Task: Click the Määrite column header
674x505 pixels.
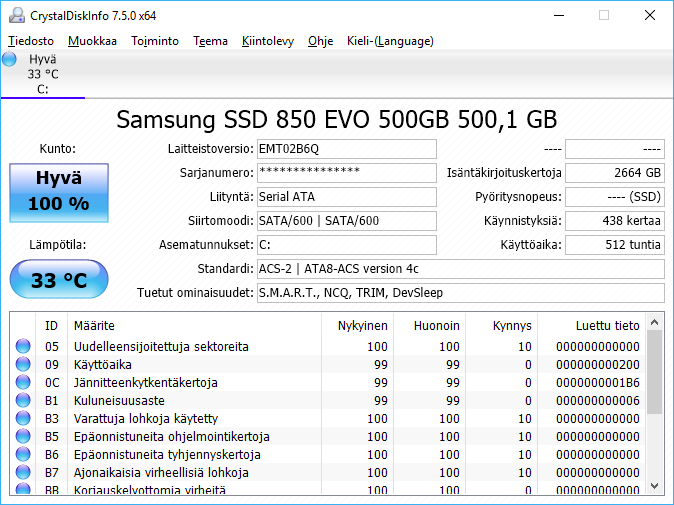Action: pyautogui.click(x=194, y=326)
